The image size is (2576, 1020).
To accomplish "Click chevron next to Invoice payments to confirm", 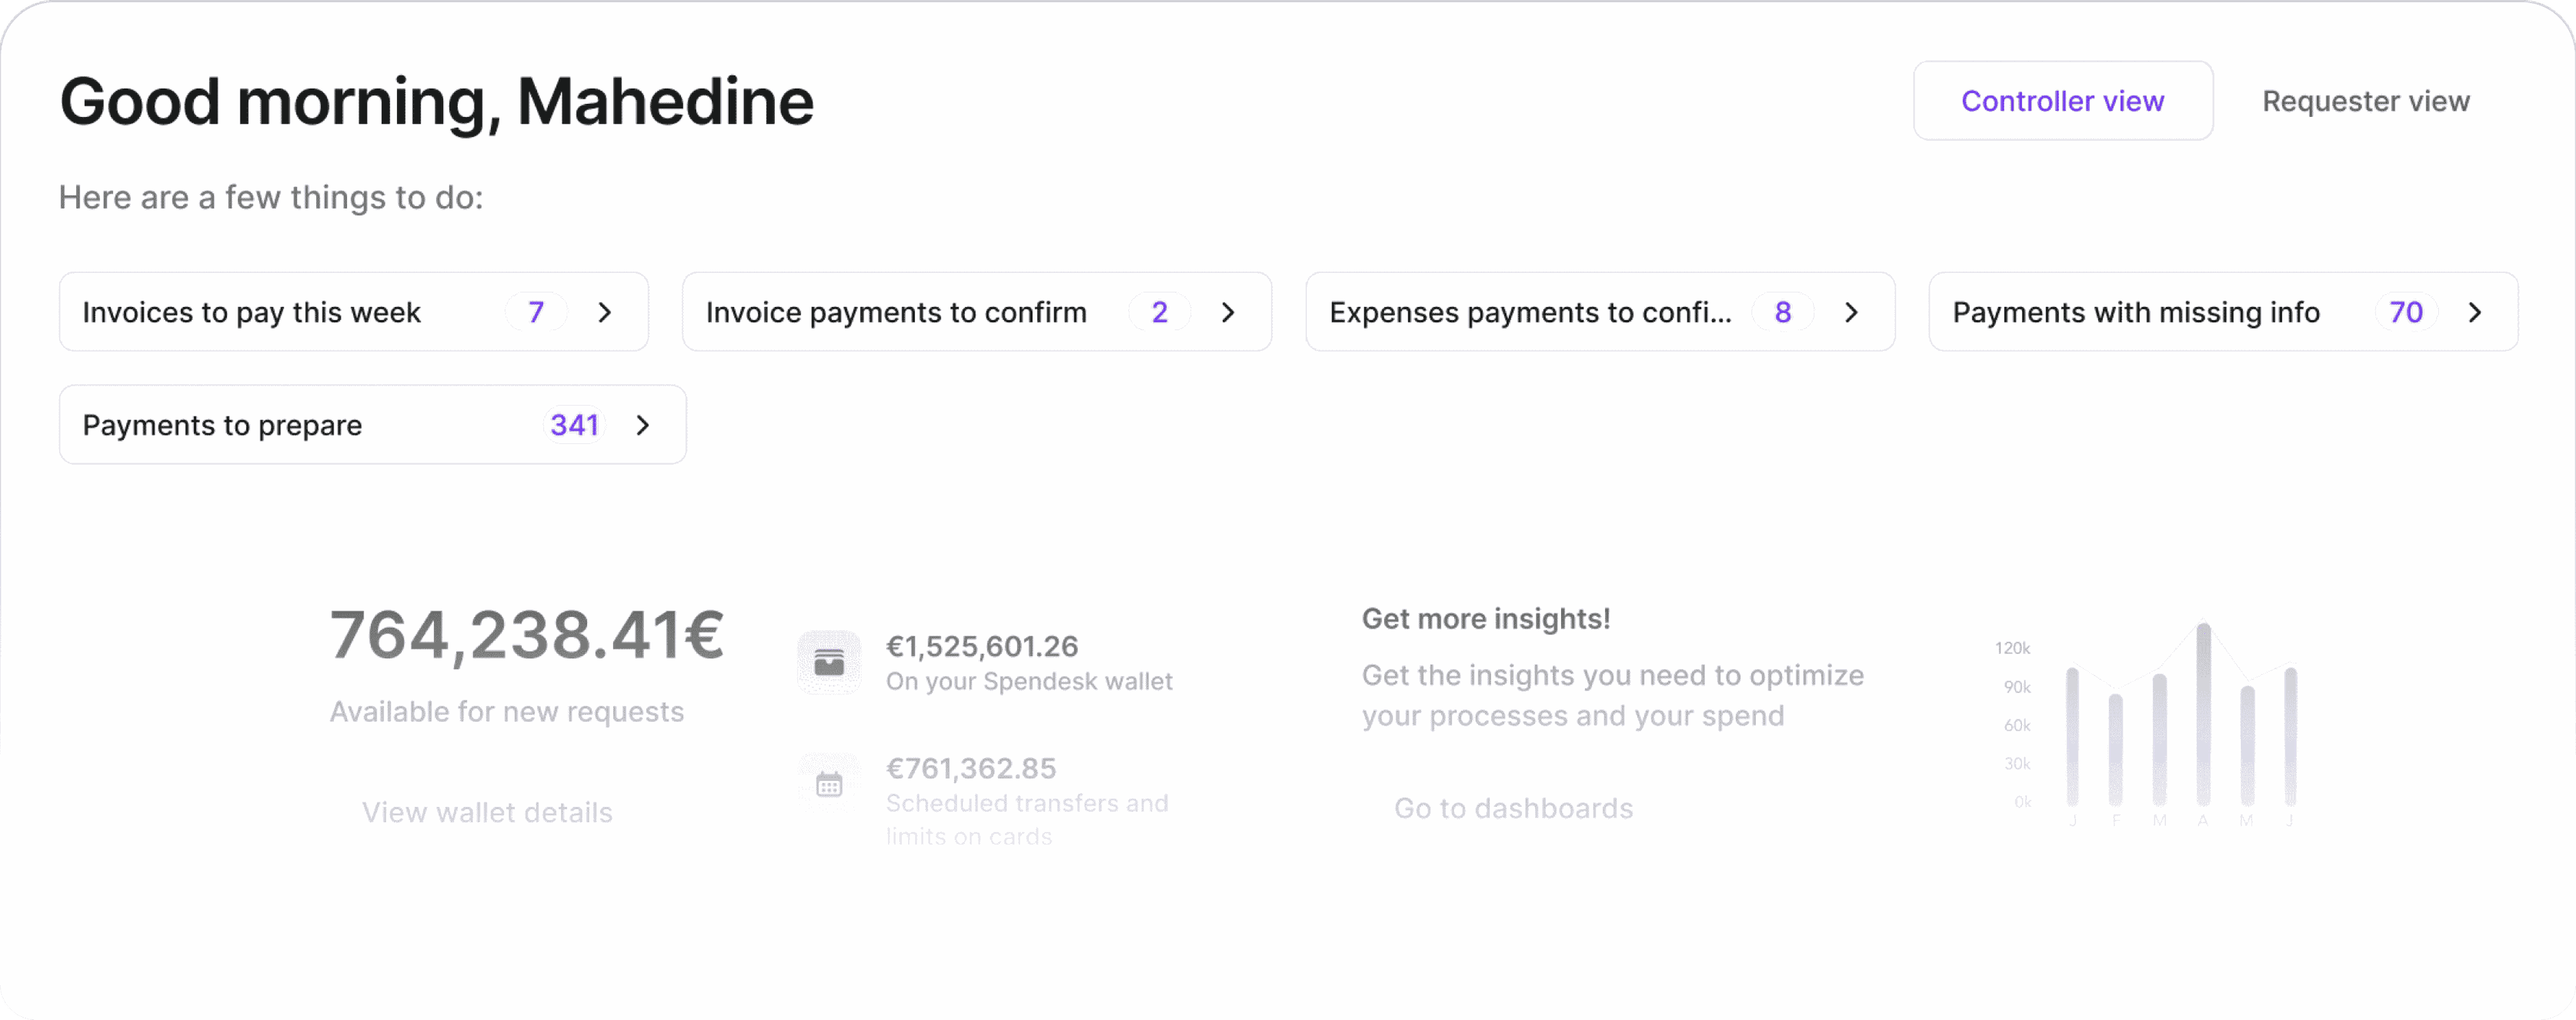I will tap(1228, 312).
